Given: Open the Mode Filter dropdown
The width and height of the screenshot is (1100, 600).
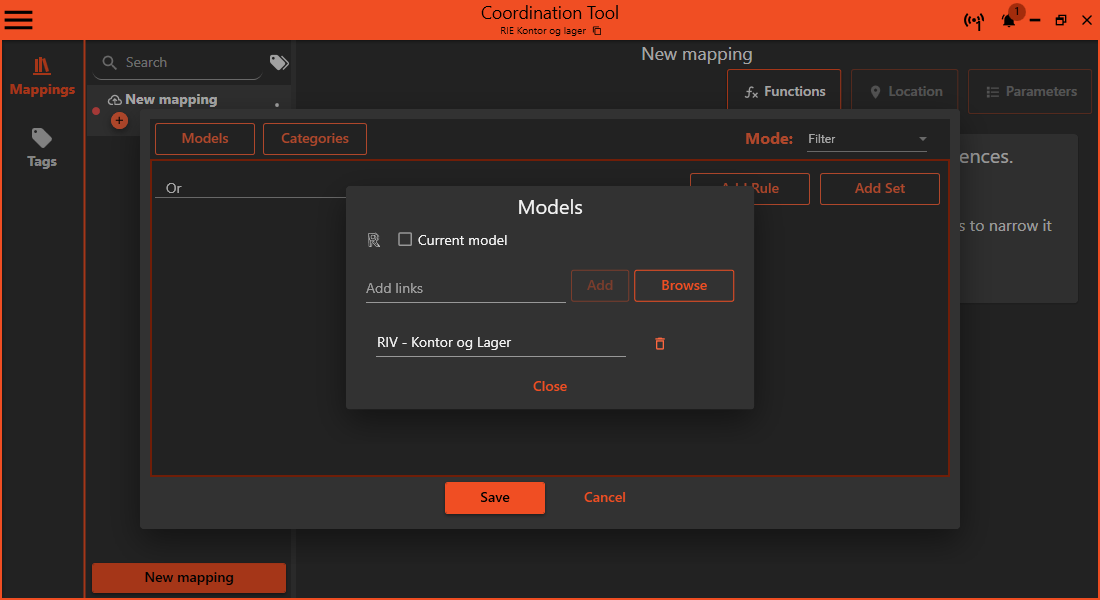Looking at the screenshot, I should (x=866, y=138).
